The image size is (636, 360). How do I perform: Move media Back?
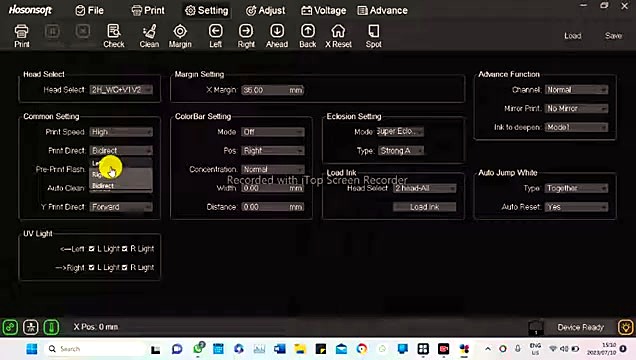pos(307,36)
